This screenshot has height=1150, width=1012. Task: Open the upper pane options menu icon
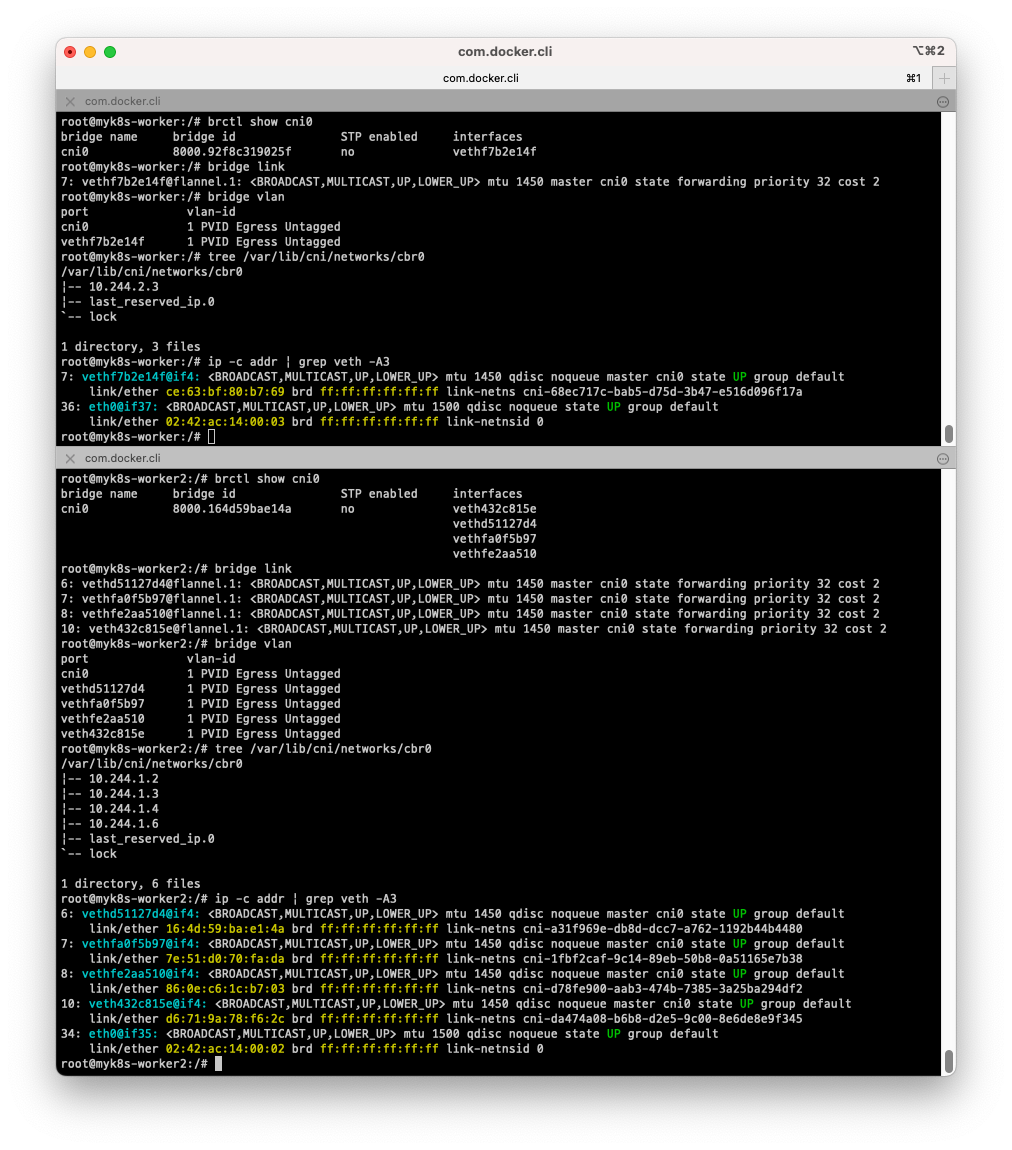pyautogui.click(x=943, y=101)
